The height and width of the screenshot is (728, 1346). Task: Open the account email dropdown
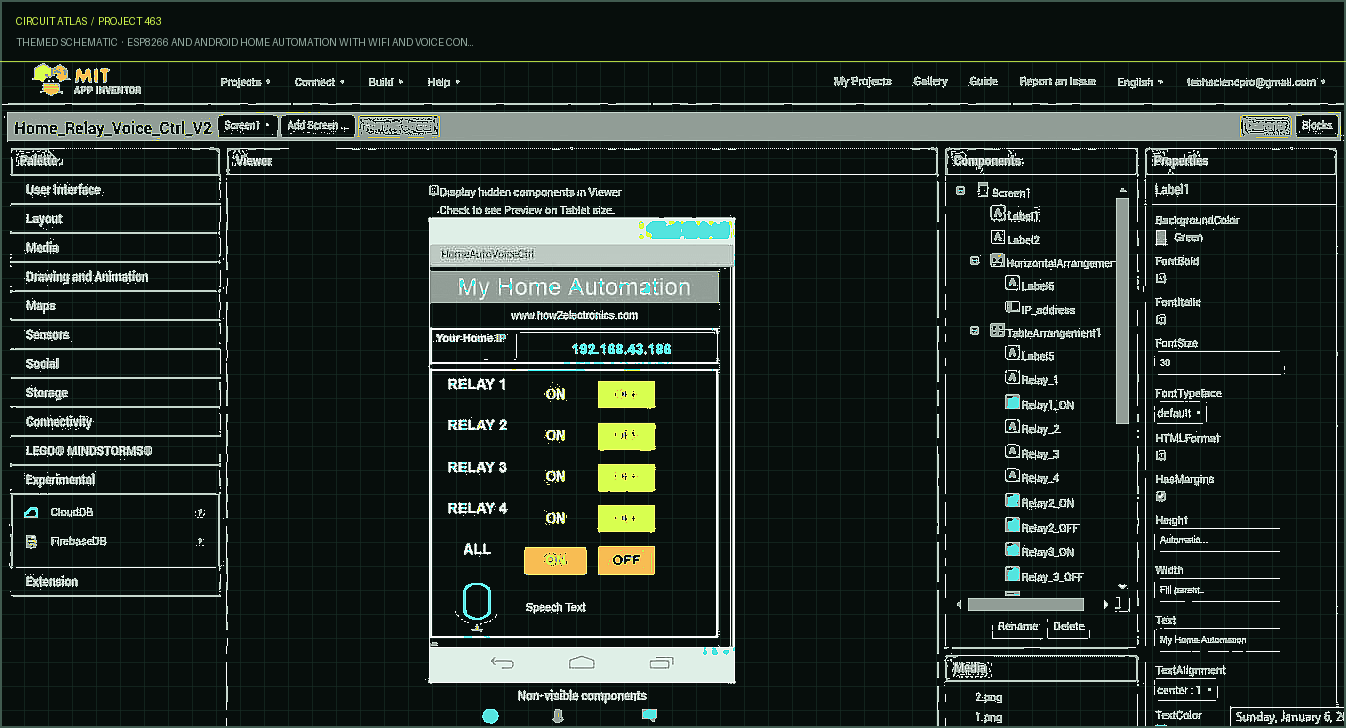point(1256,82)
